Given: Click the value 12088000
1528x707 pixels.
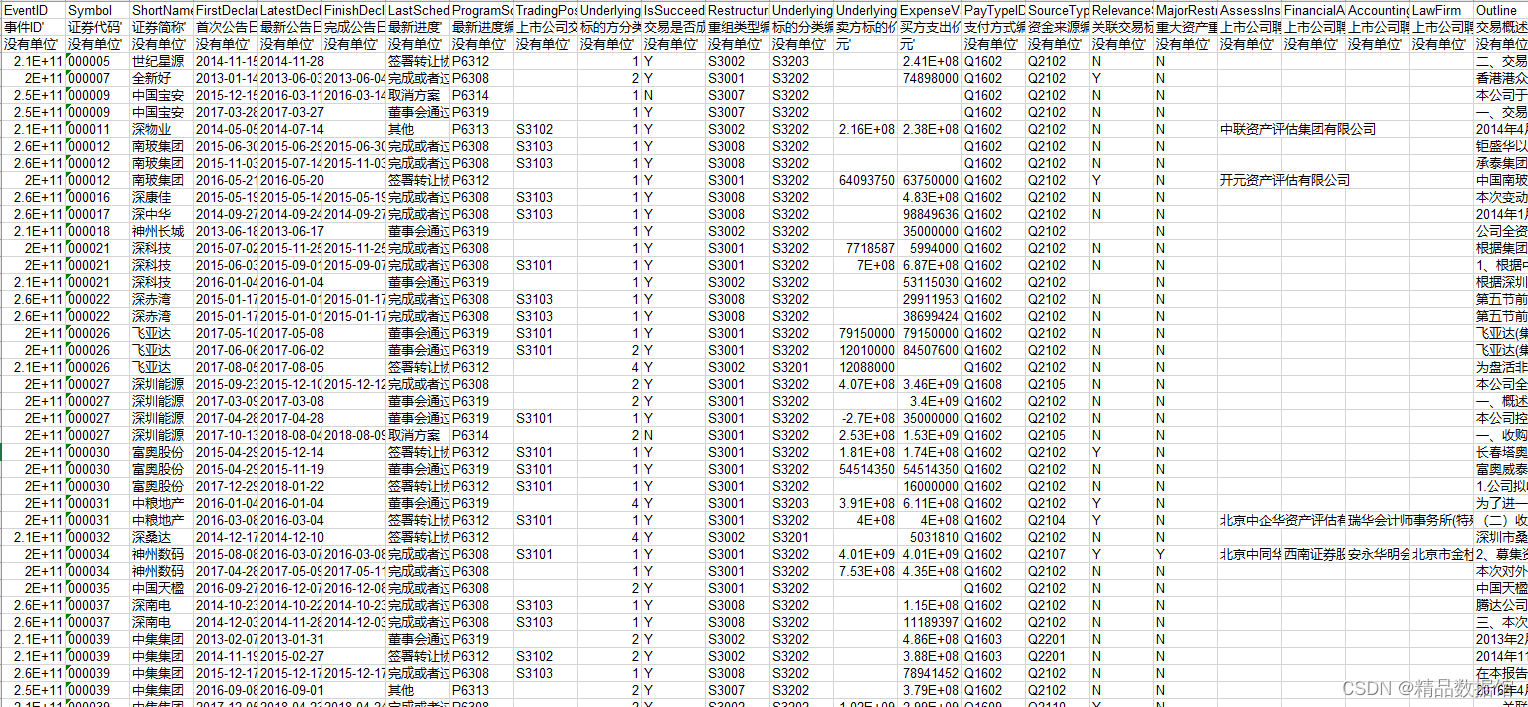Looking at the screenshot, I should tap(865, 367).
